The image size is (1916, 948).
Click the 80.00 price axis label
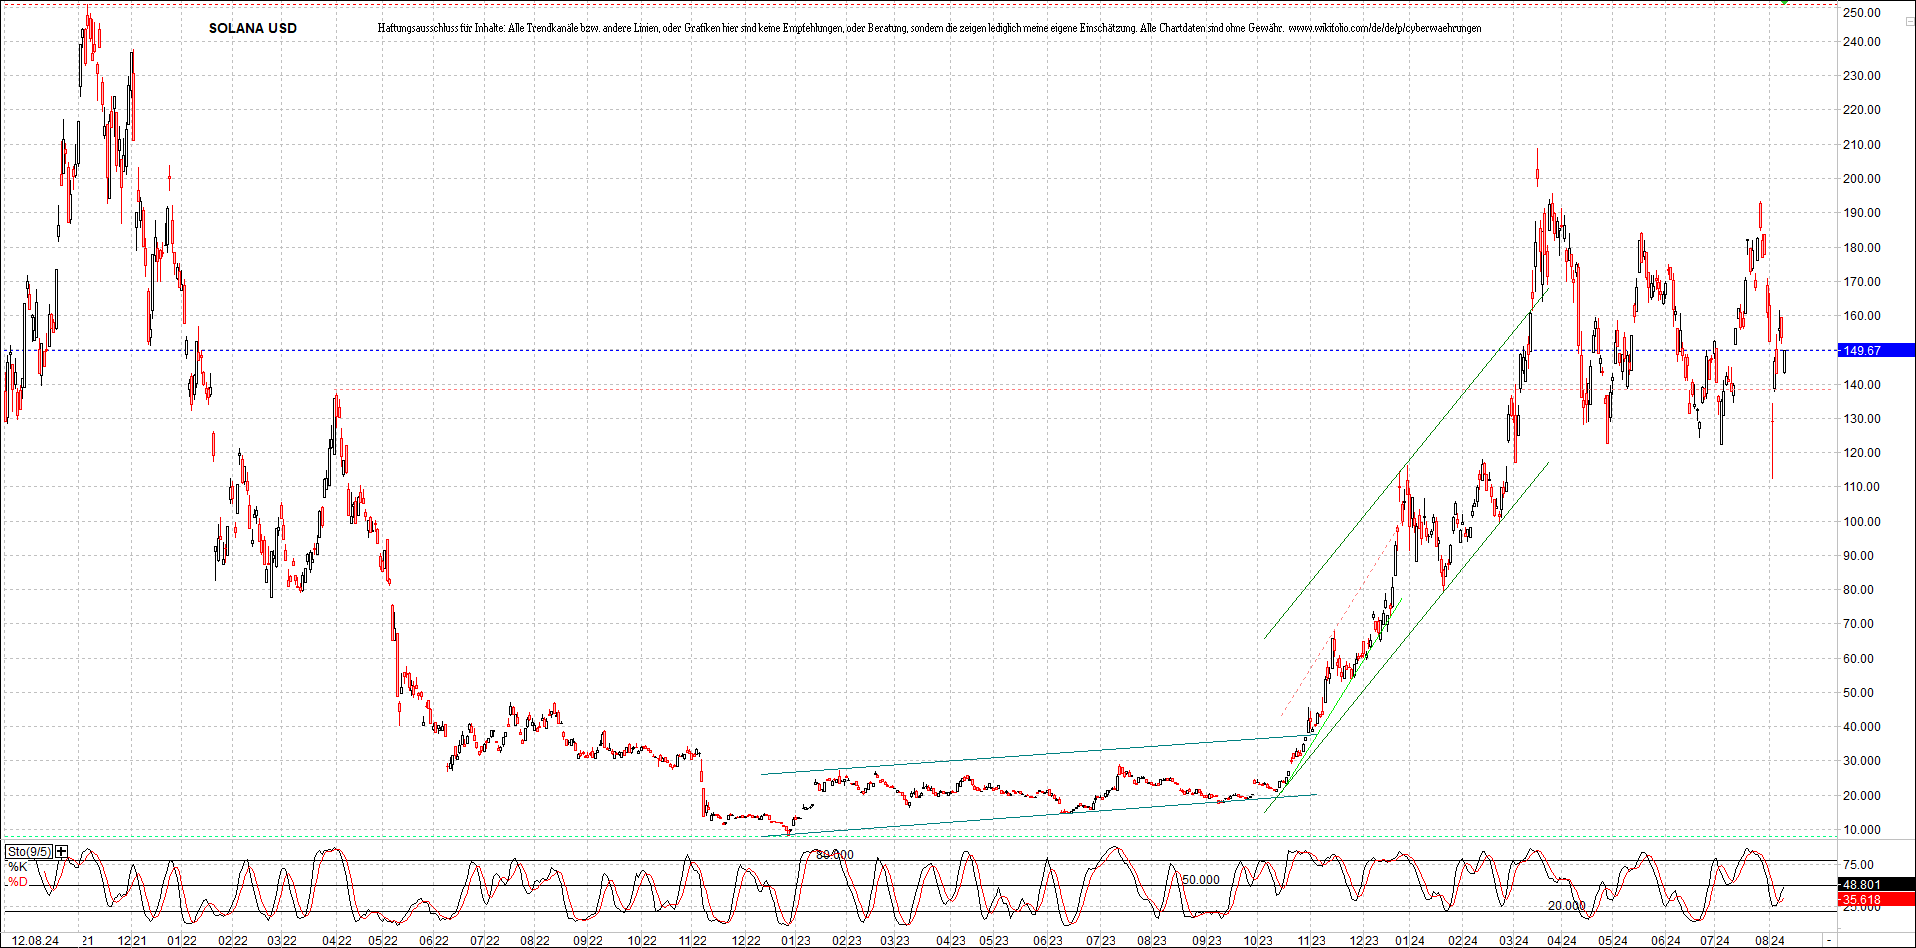coord(1859,590)
